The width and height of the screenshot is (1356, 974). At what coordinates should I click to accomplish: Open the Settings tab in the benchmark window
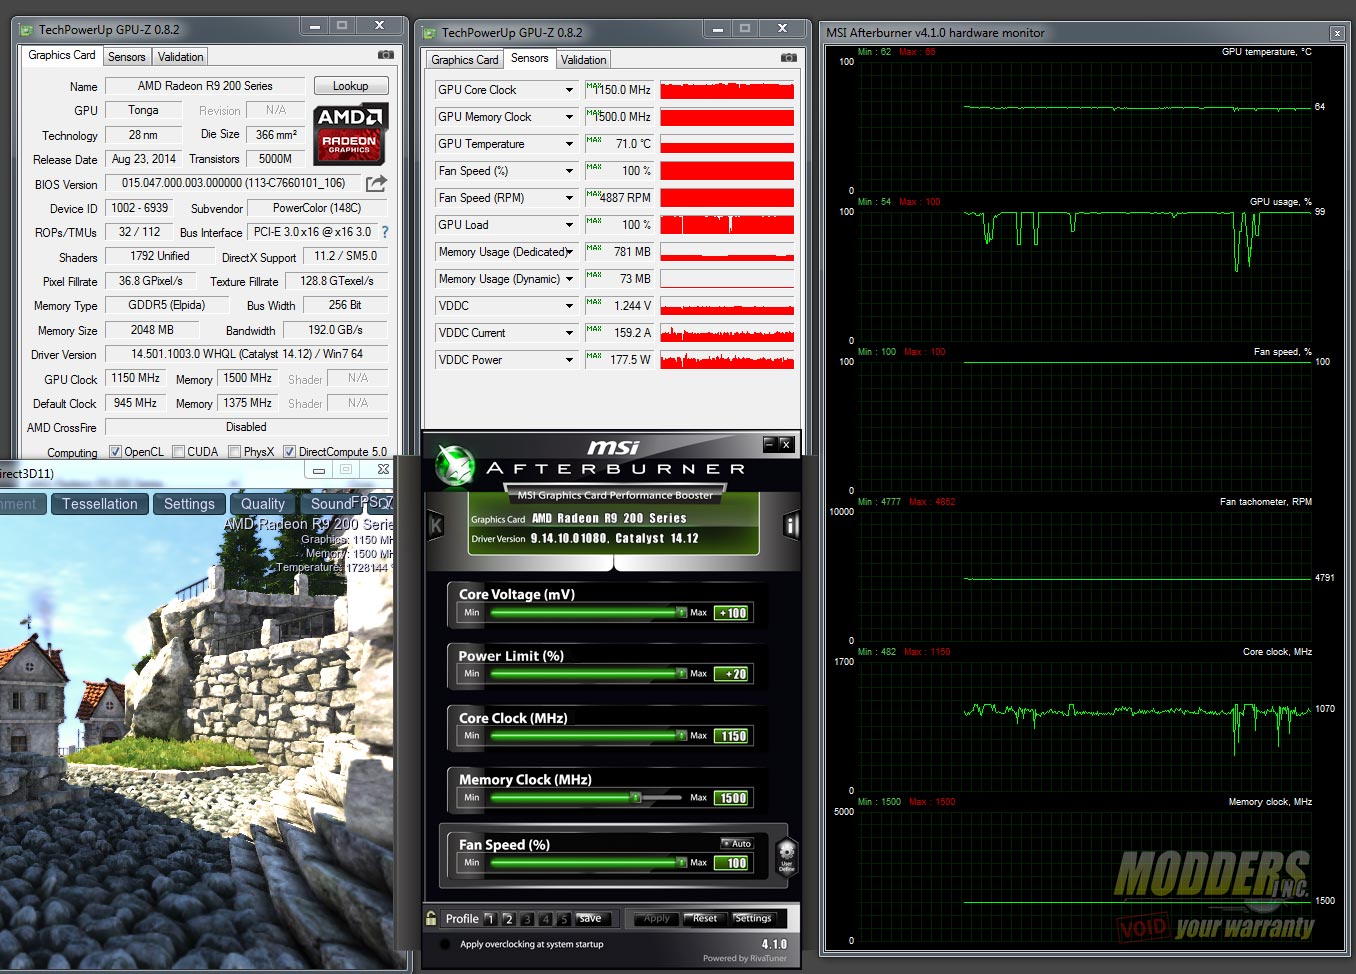click(x=189, y=504)
